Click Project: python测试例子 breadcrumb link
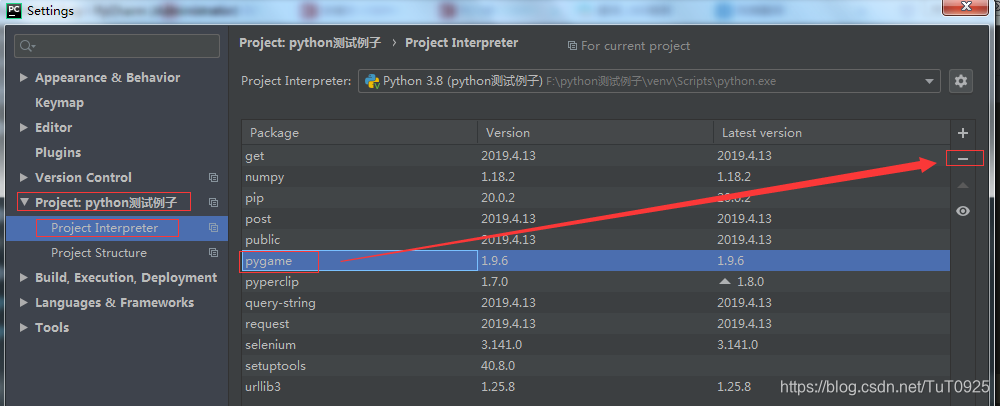The image size is (1000, 406). click(310, 43)
